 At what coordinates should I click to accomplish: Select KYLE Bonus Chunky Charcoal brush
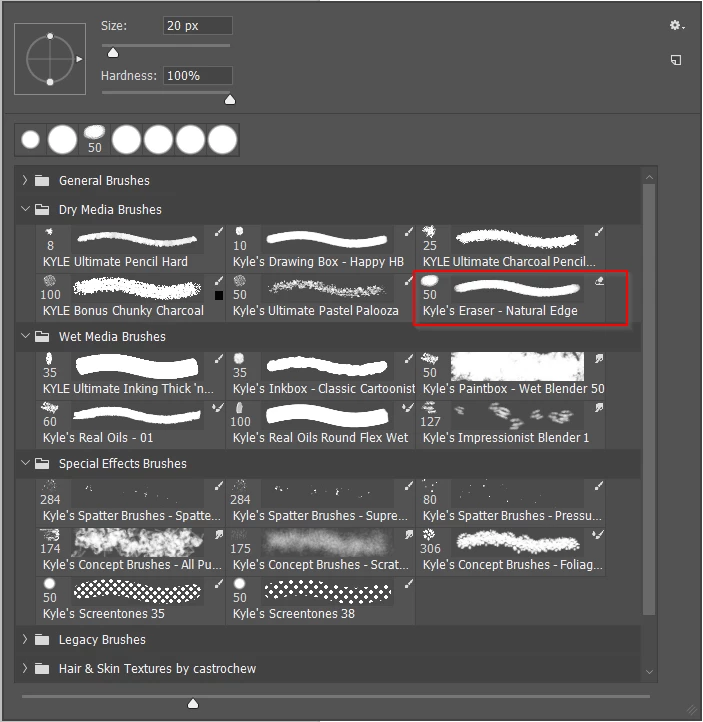(x=131, y=297)
